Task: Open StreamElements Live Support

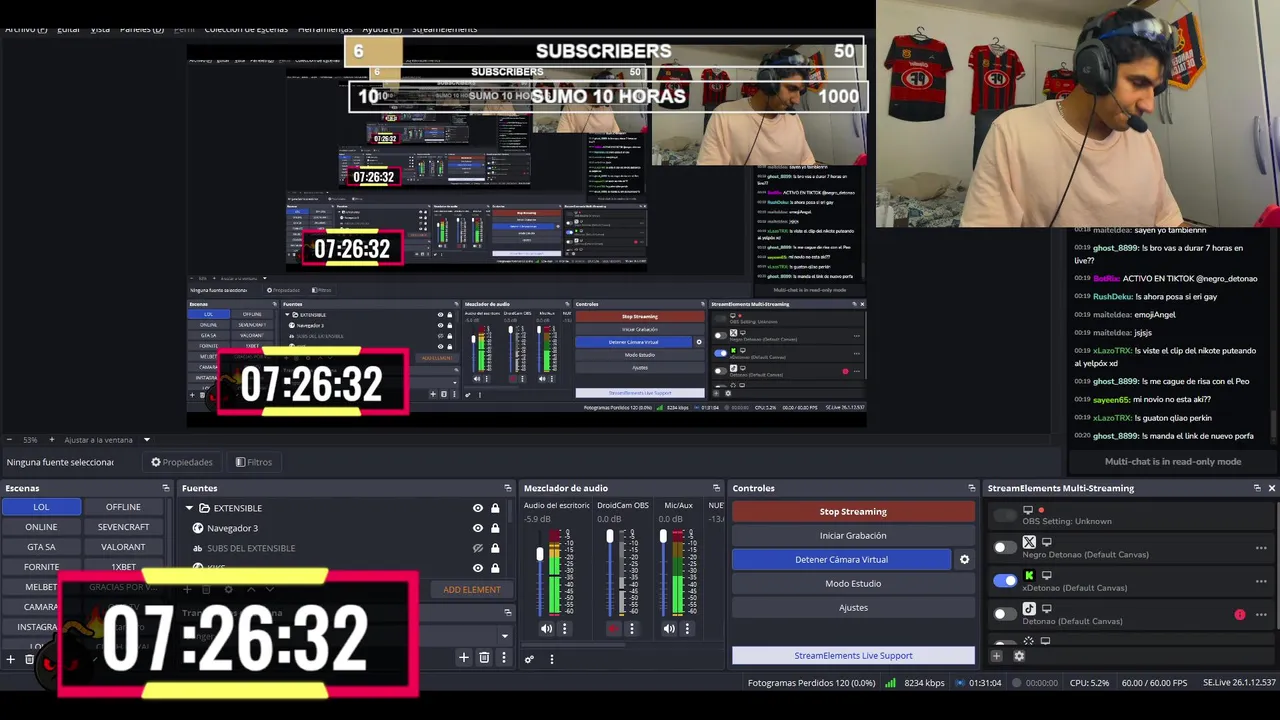Action: [x=853, y=656]
